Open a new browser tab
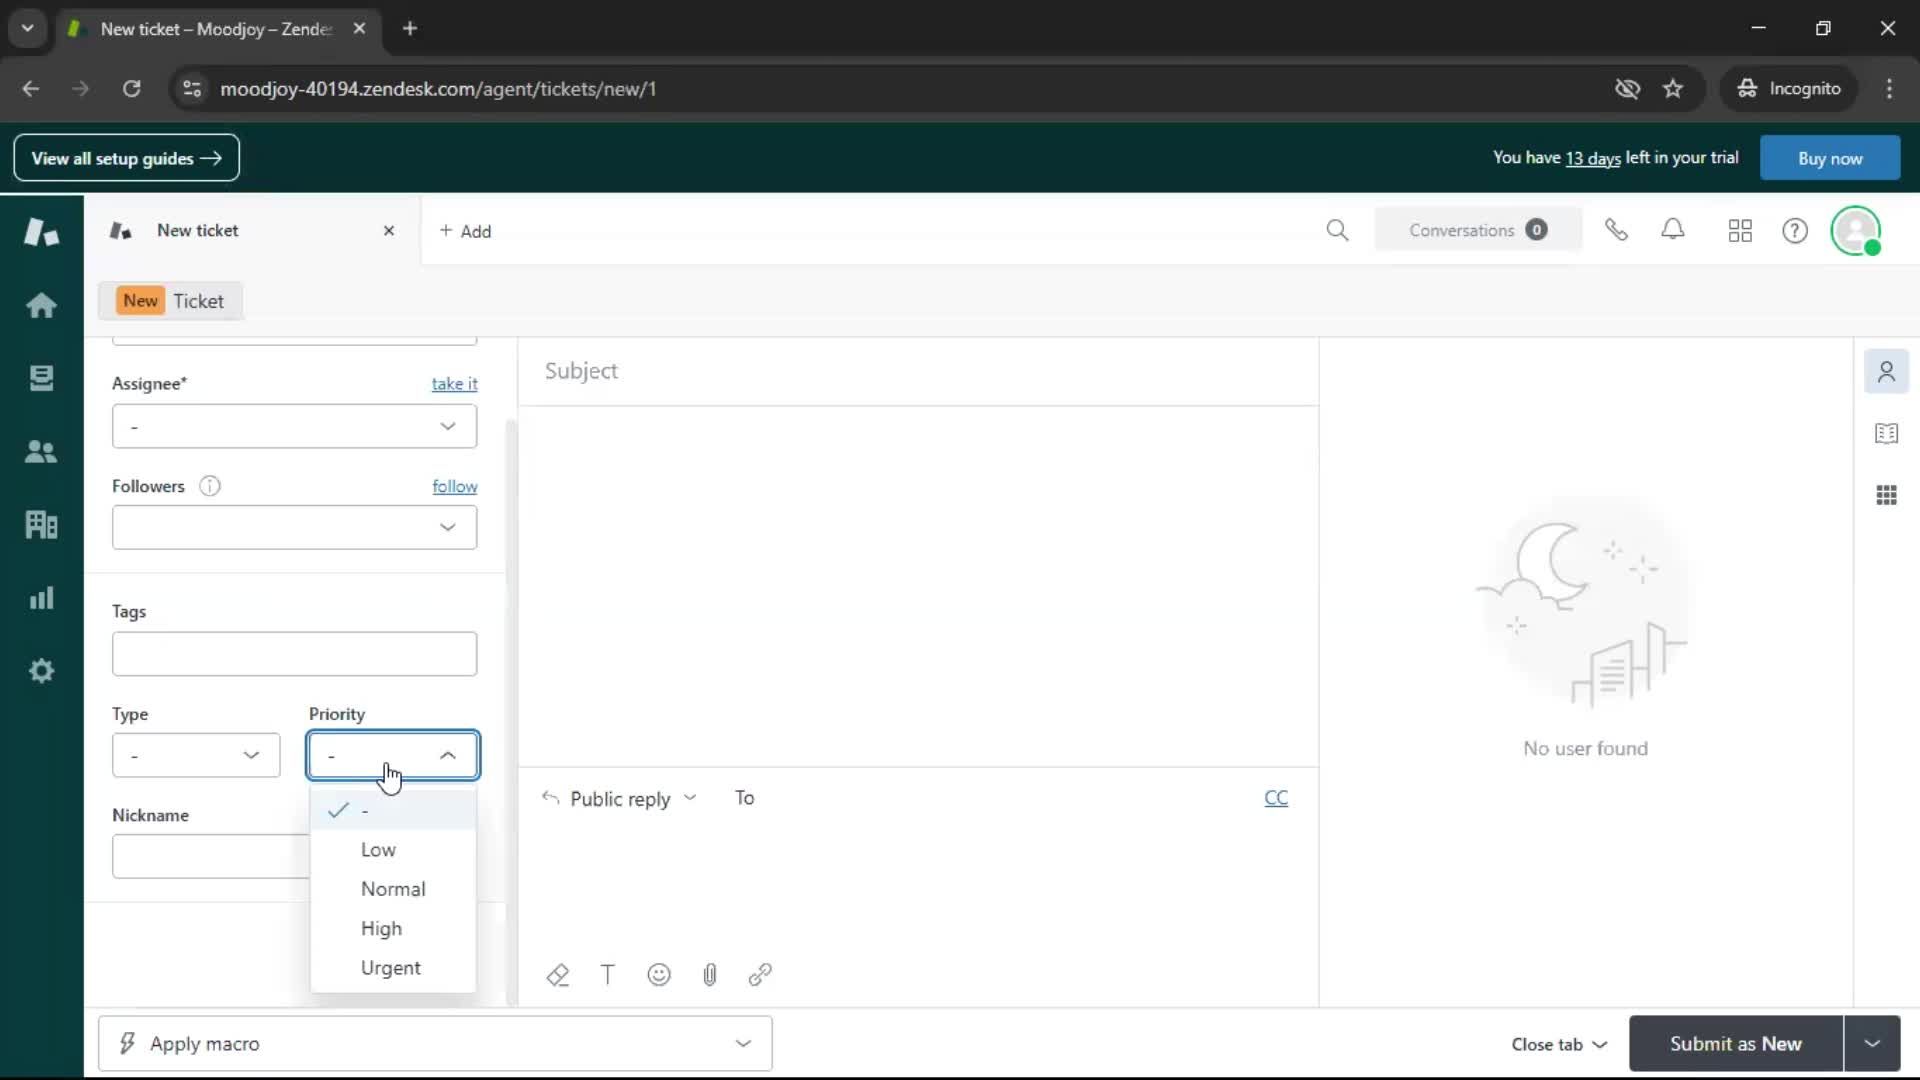This screenshot has width=1920, height=1080. (x=410, y=28)
